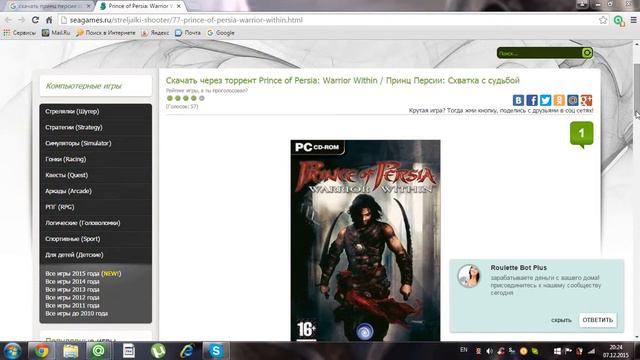The height and width of the screenshot is (360, 640).
Task: Click the green extension icon in toolbar
Action: pos(619,20)
